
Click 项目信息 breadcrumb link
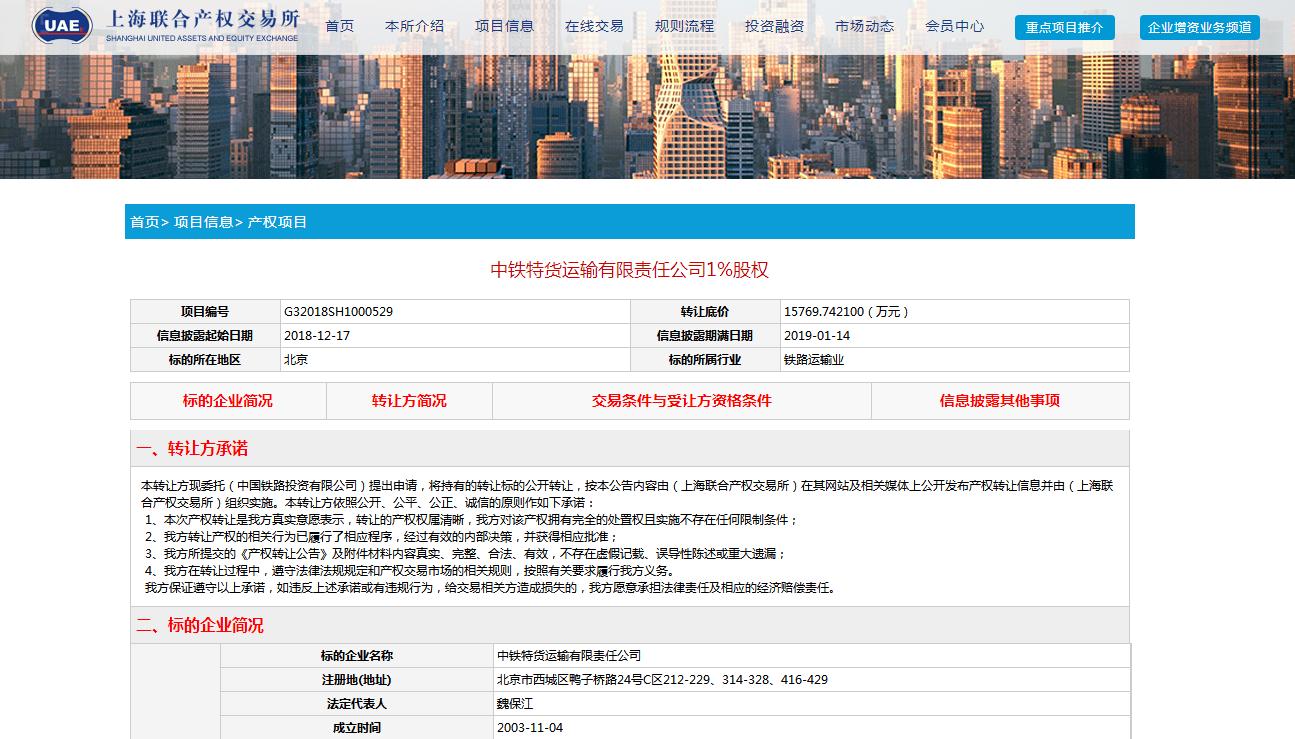click(x=203, y=222)
